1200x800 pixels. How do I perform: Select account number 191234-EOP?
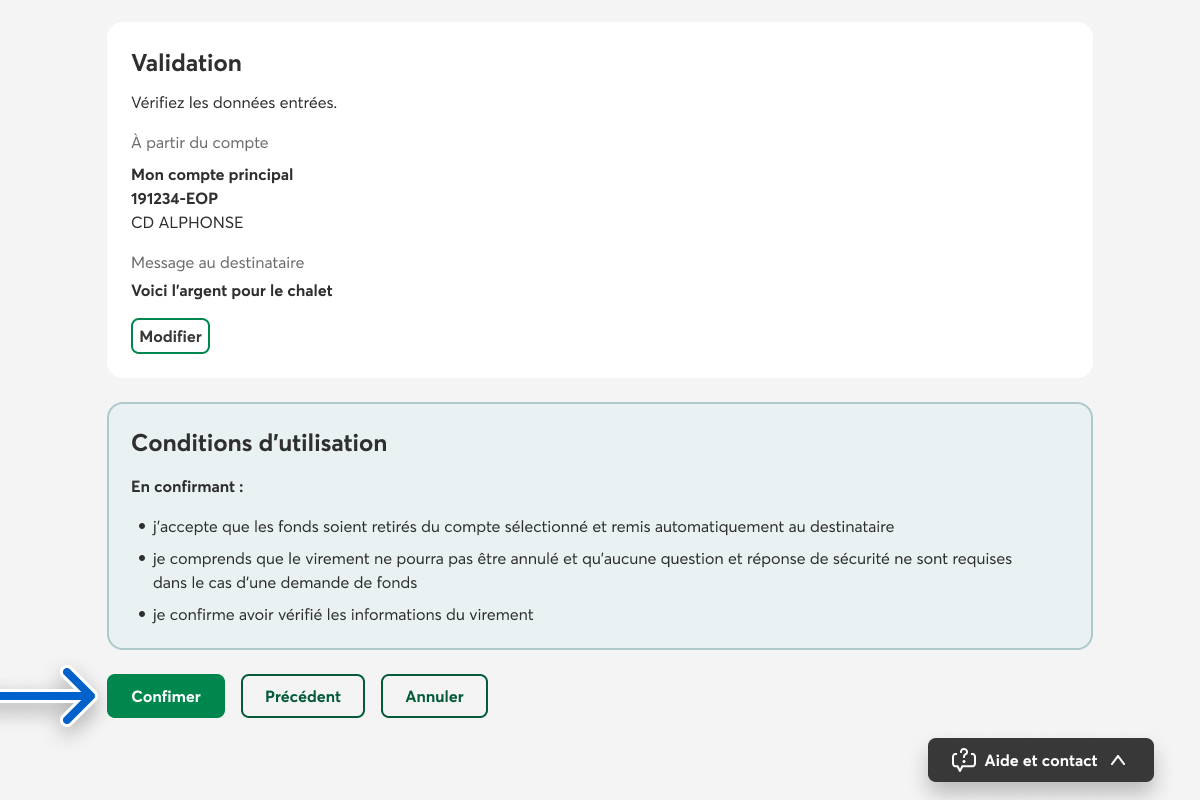[174, 199]
